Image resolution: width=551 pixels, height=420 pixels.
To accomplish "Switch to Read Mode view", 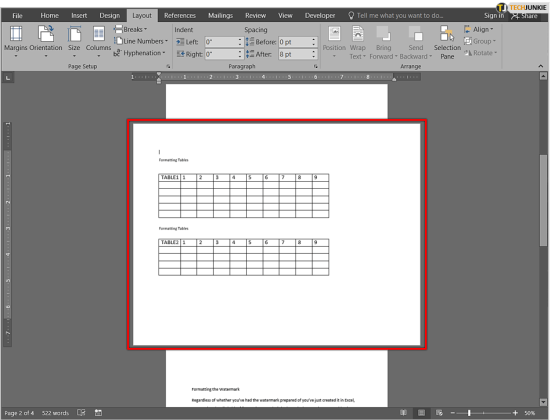I will 403,413.
